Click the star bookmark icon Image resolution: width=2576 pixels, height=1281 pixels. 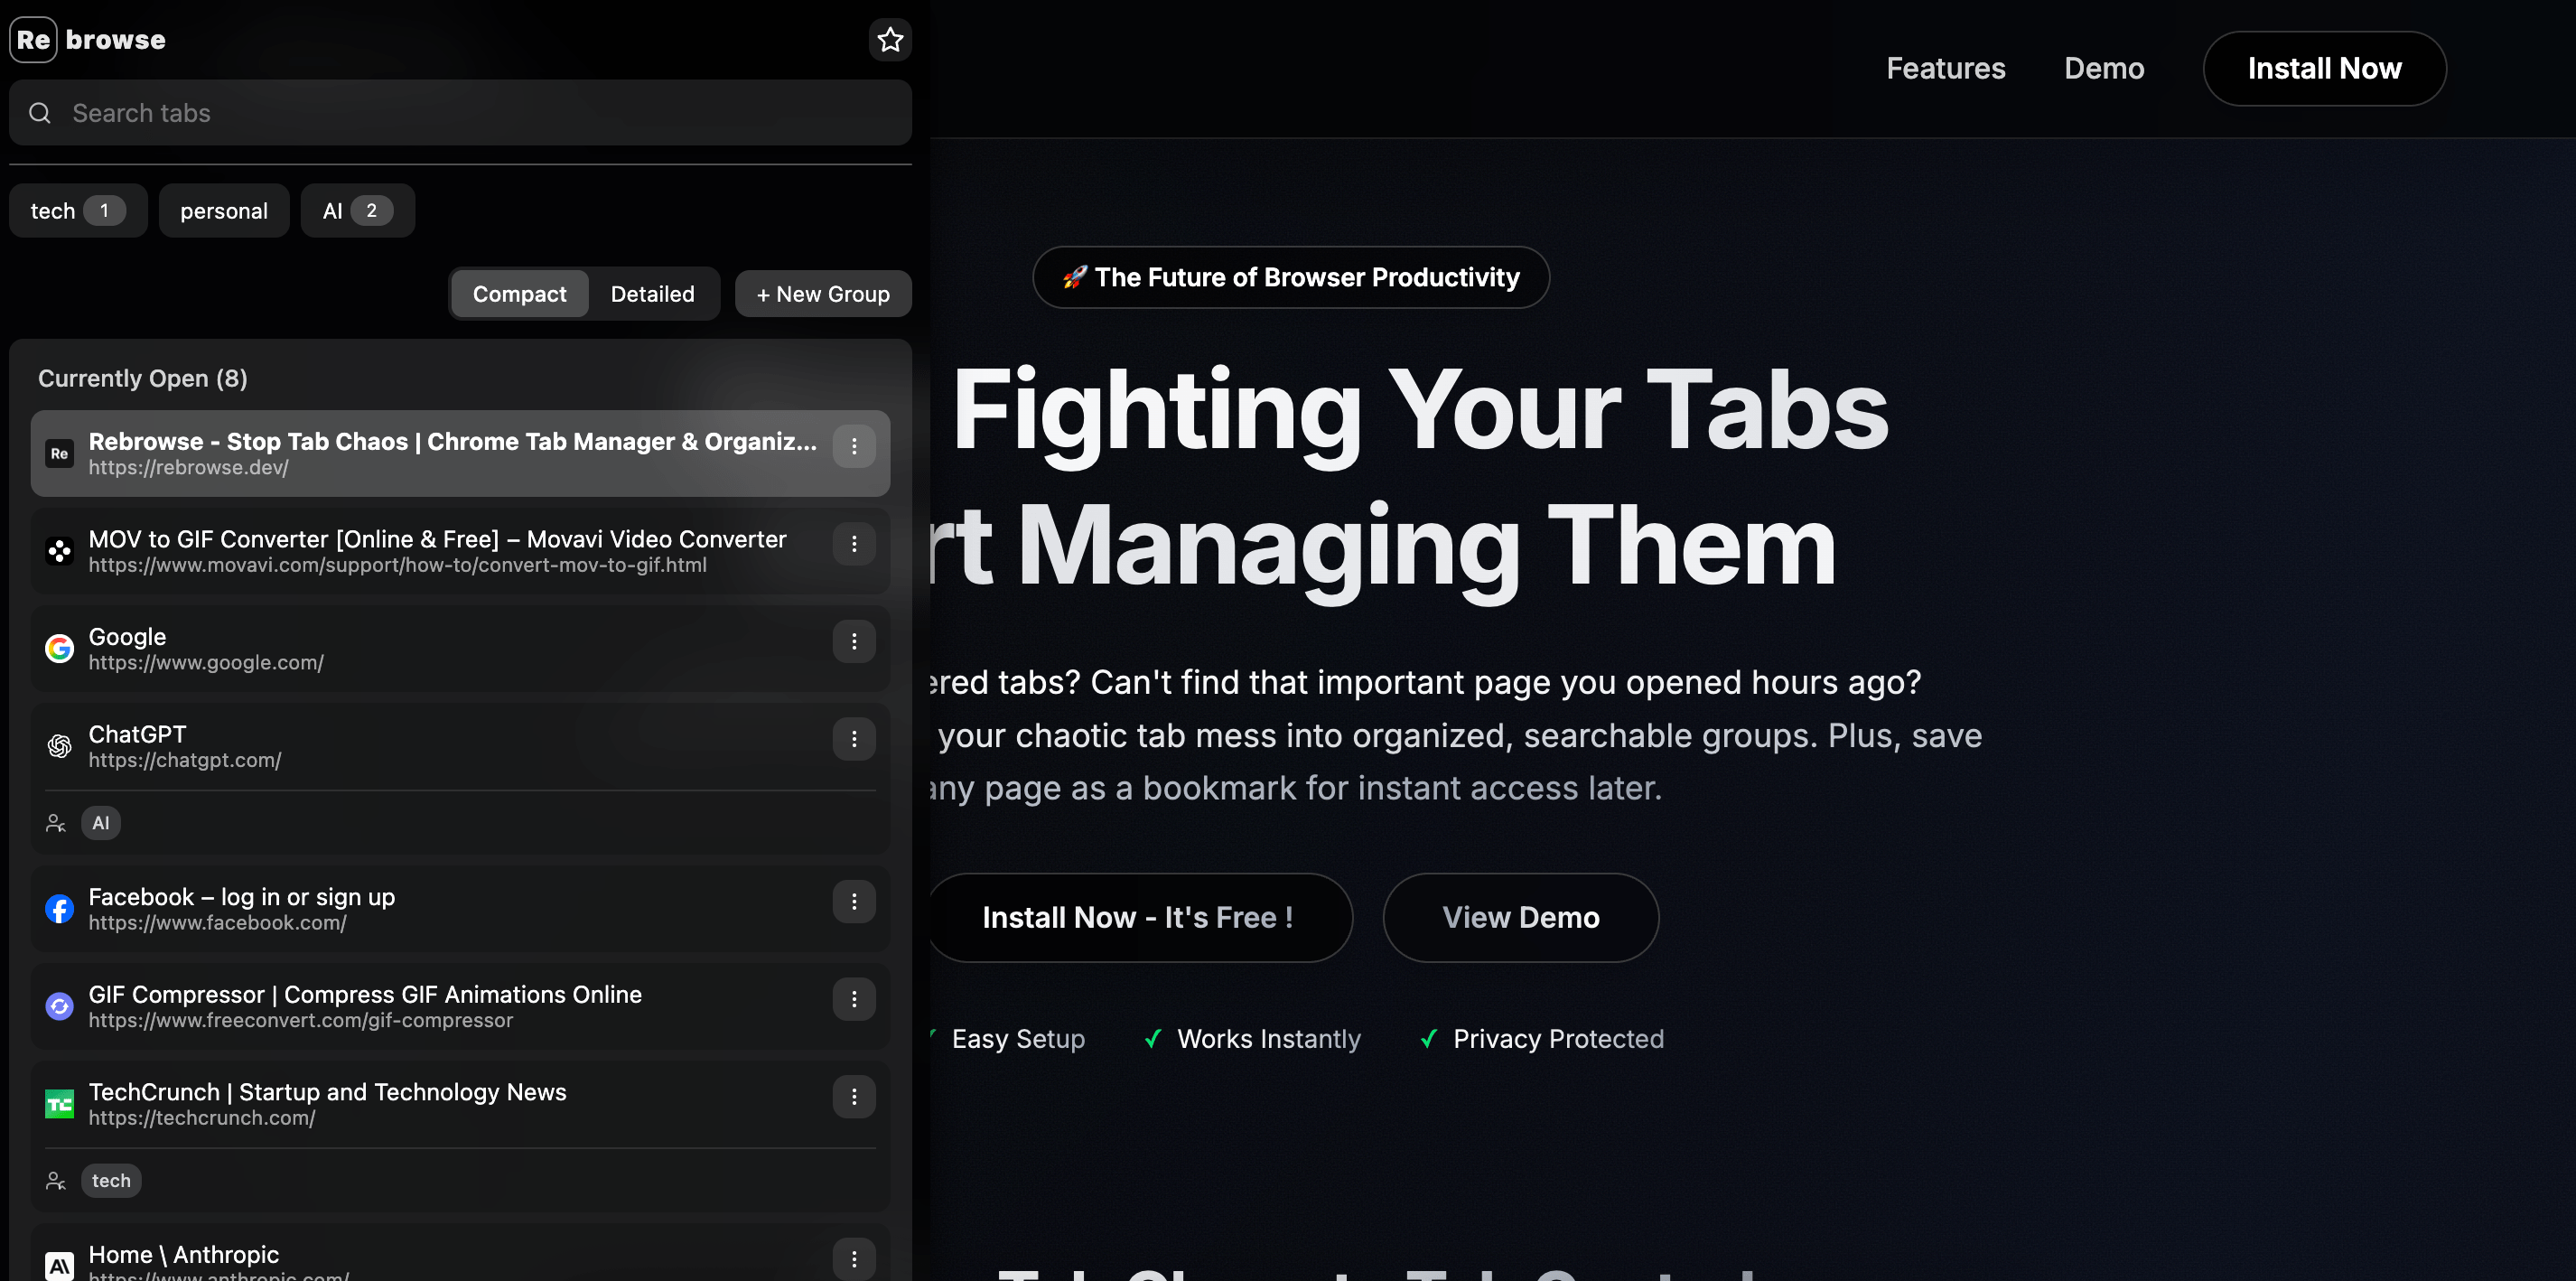(x=889, y=40)
